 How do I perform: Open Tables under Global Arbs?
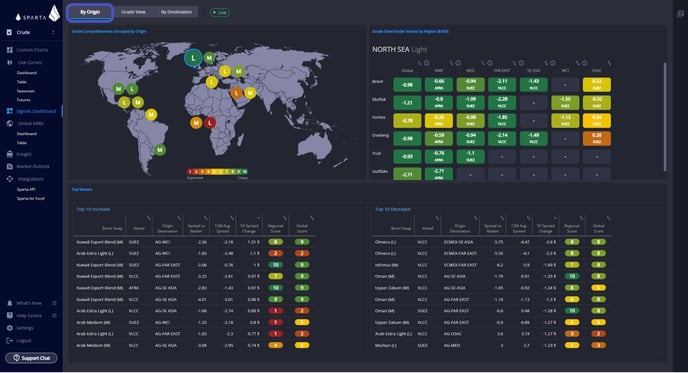coord(22,143)
